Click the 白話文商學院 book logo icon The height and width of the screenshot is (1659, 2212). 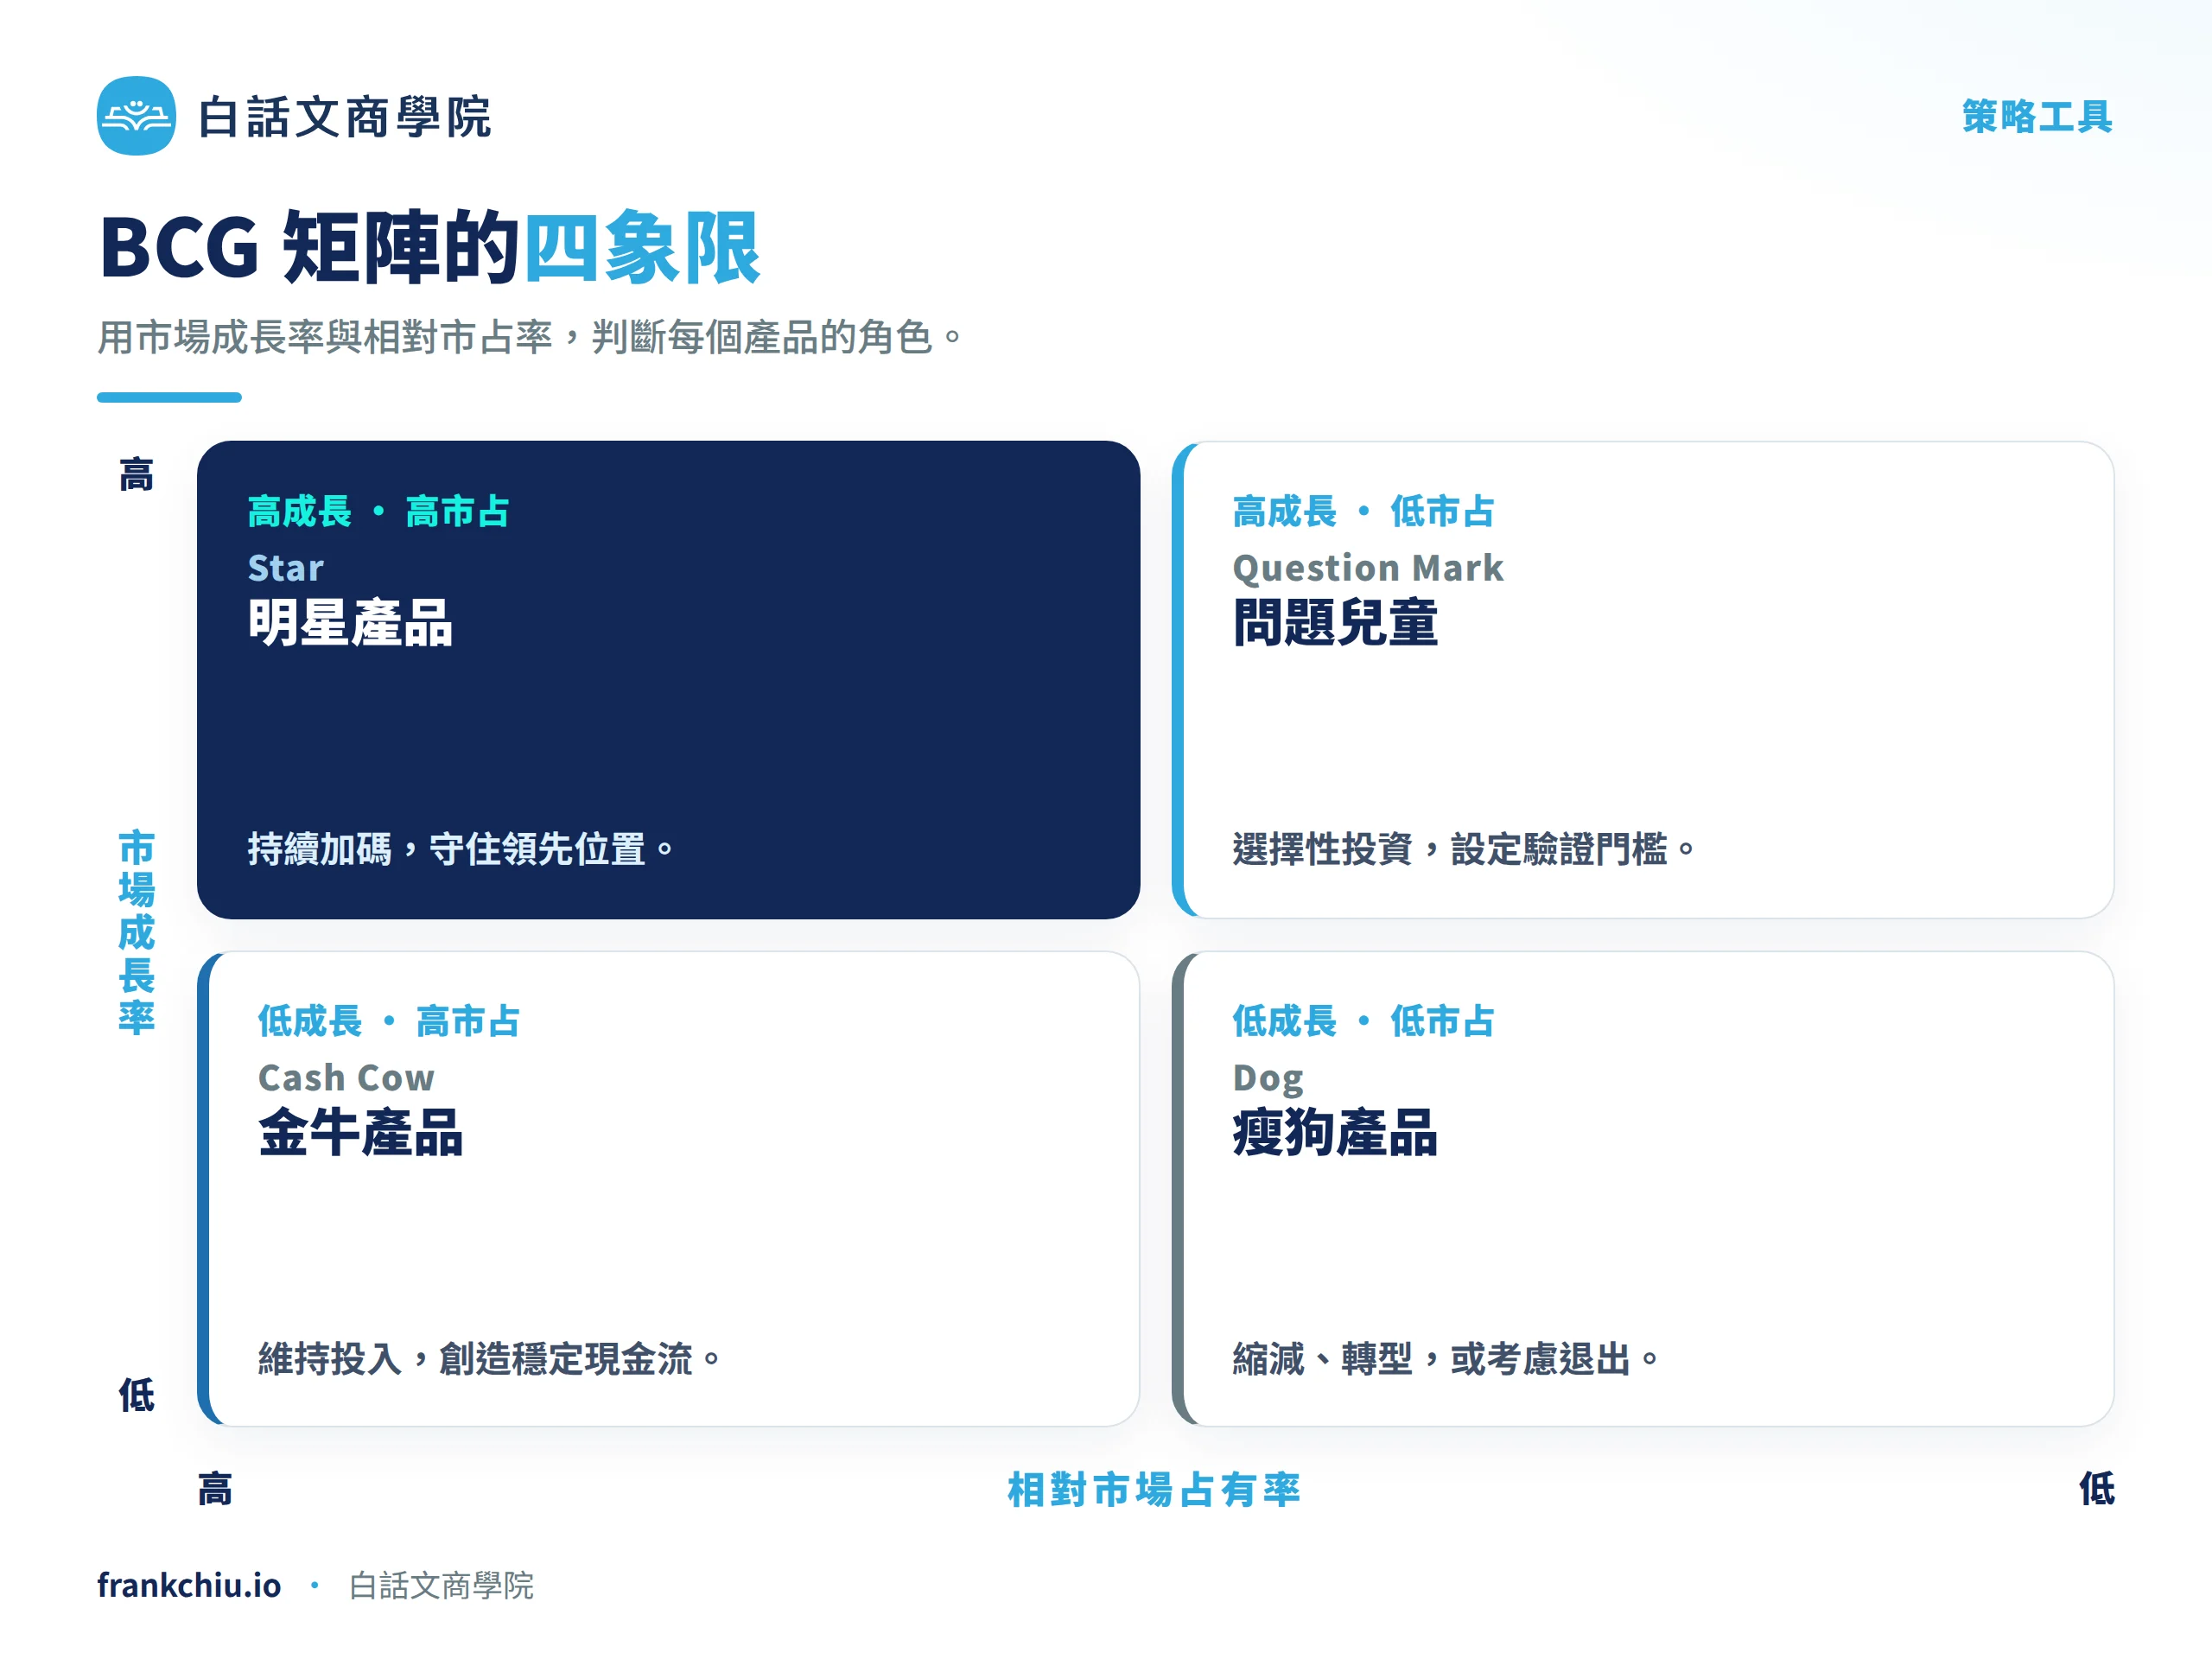tap(136, 116)
